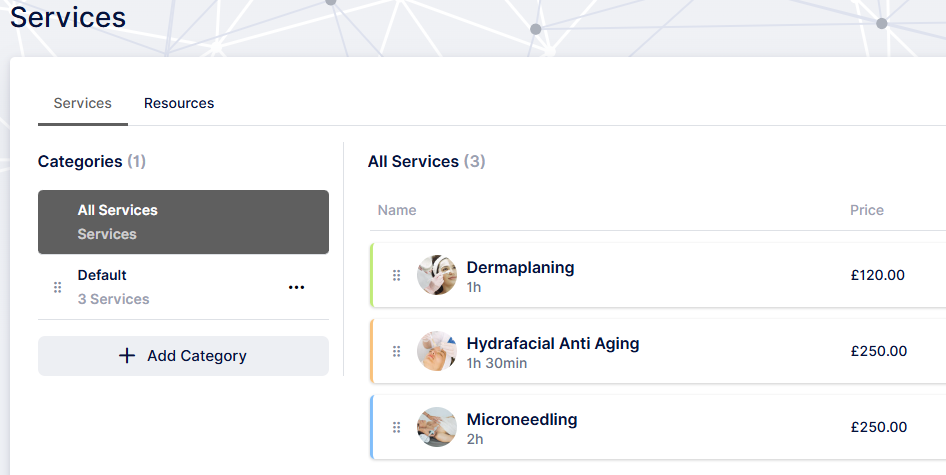
Task: Open the Dermaplaning service name
Action: tap(520, 267)
